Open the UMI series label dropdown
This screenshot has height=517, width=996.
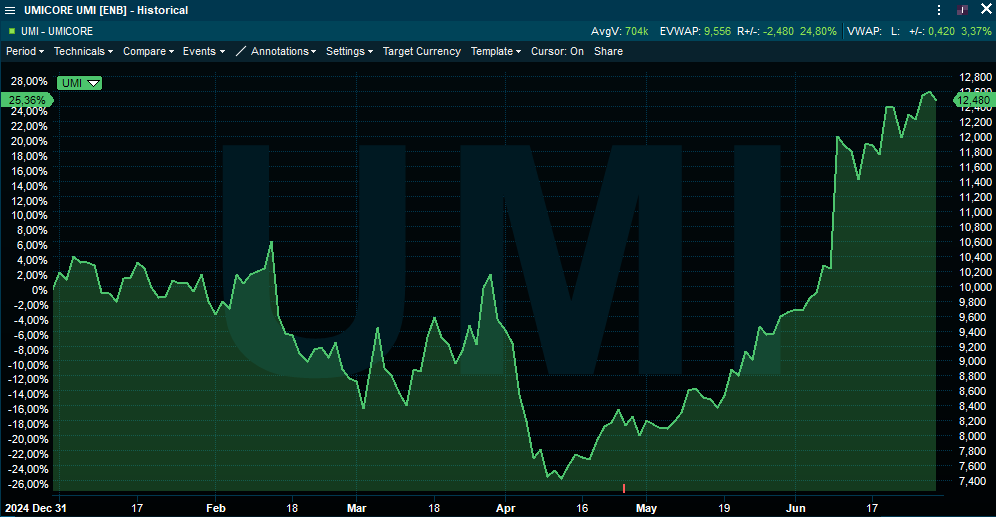tap(79, 83)
